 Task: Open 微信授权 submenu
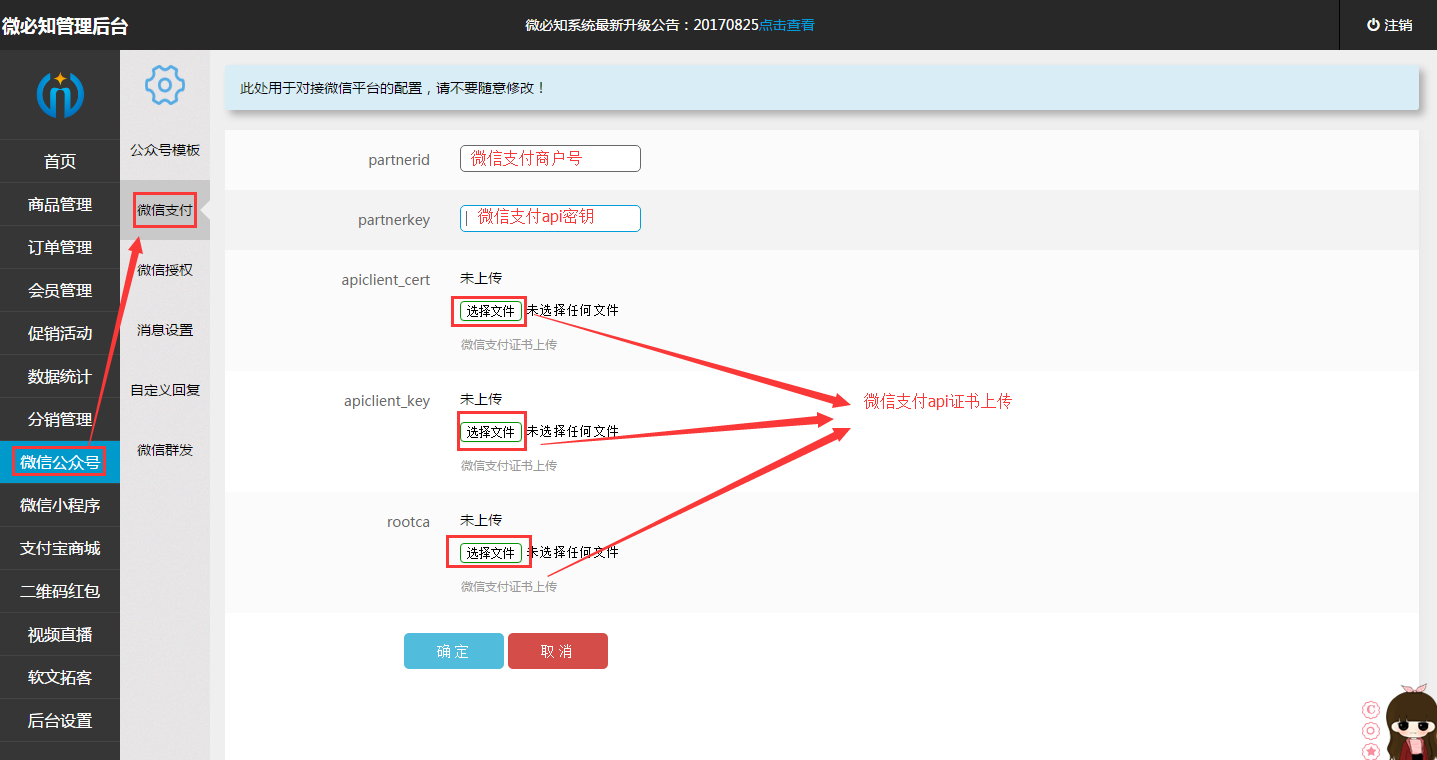(165, 270)
